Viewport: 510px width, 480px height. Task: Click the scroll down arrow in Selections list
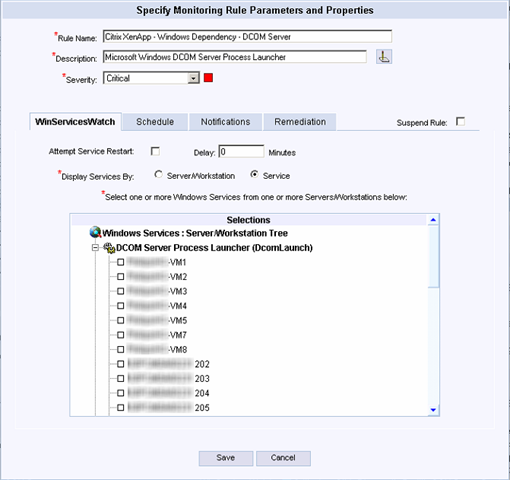pyautogui.click(x=433, y=410)
